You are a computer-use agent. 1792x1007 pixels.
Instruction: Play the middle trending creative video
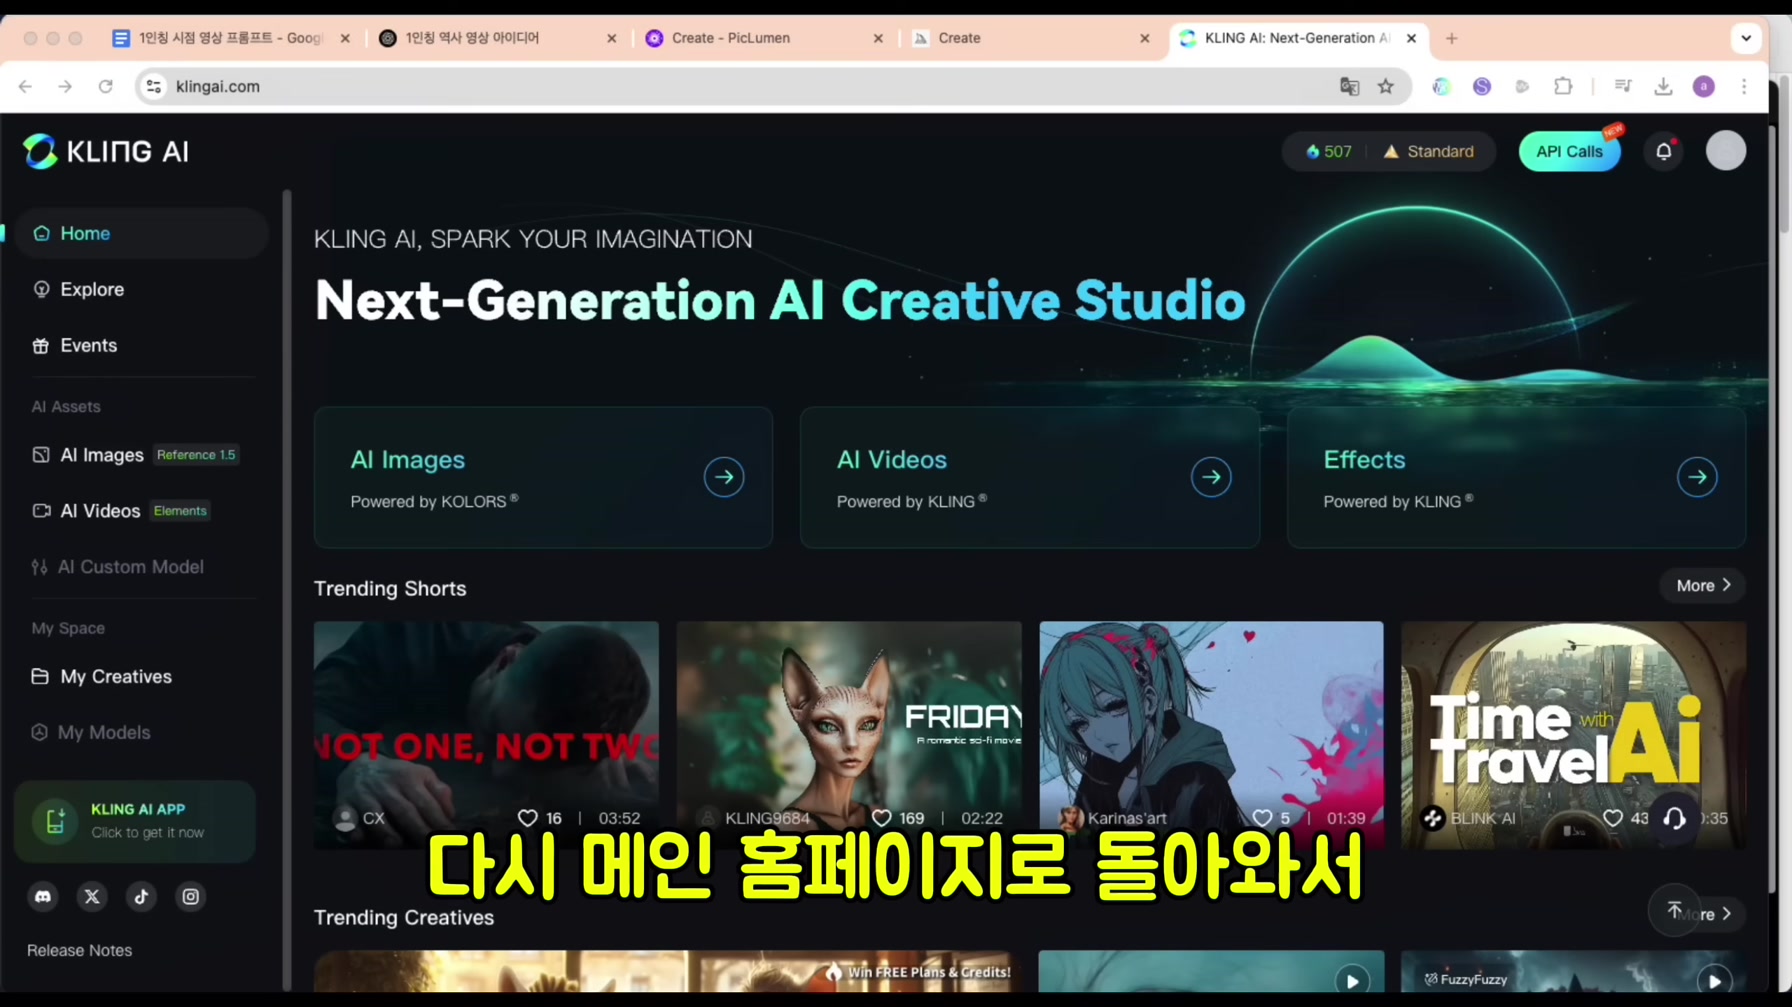coord(1352,980)
